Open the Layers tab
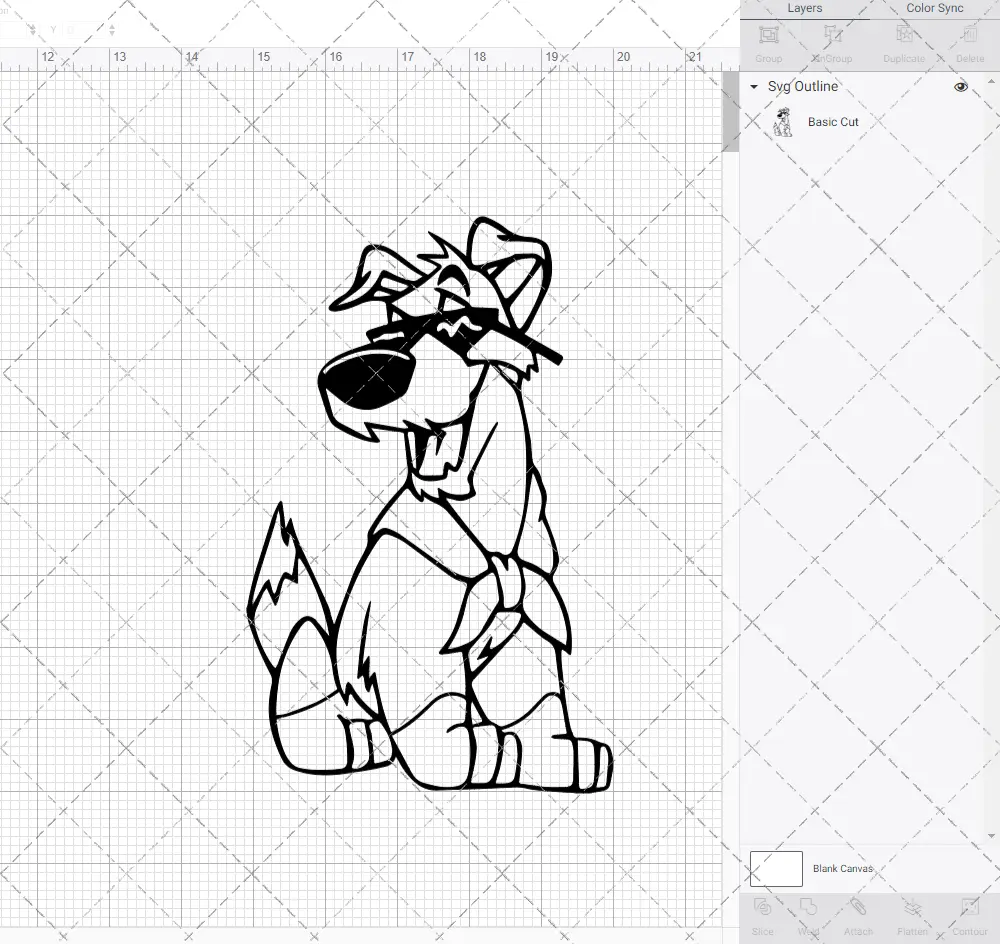 804,8
